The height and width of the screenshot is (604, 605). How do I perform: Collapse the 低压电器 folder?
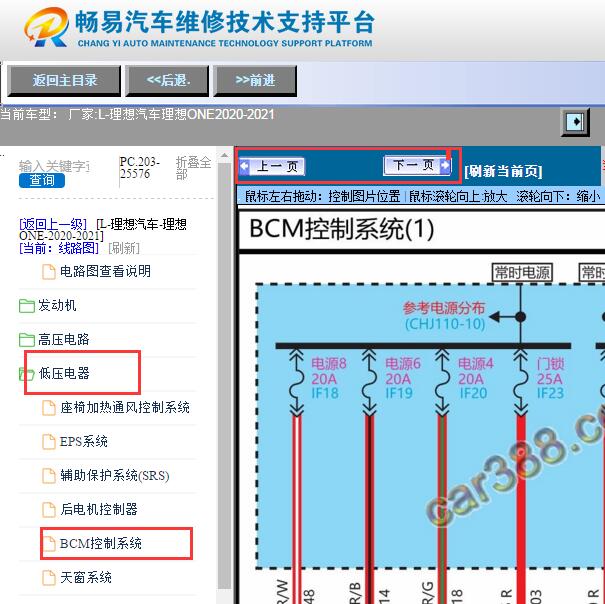tap(64, 373)
